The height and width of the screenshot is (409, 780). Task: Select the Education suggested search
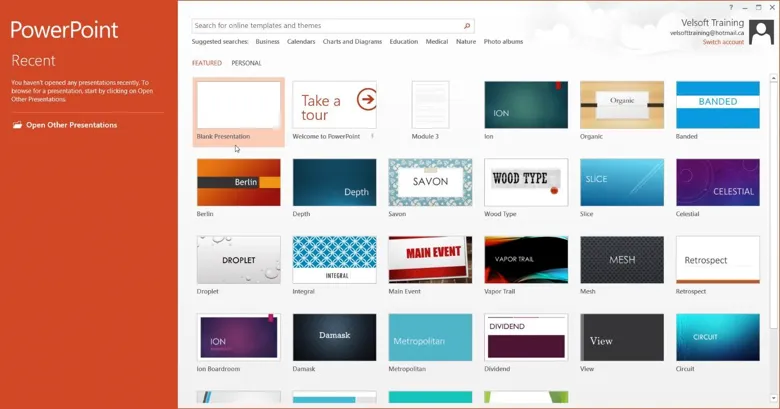[x=403, y=42]
